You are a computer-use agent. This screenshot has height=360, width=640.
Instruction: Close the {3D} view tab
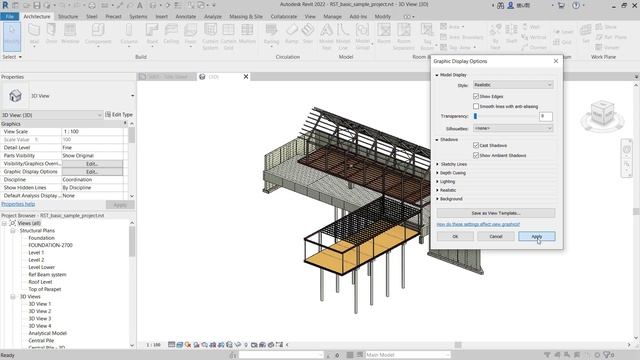click(246, 77)
